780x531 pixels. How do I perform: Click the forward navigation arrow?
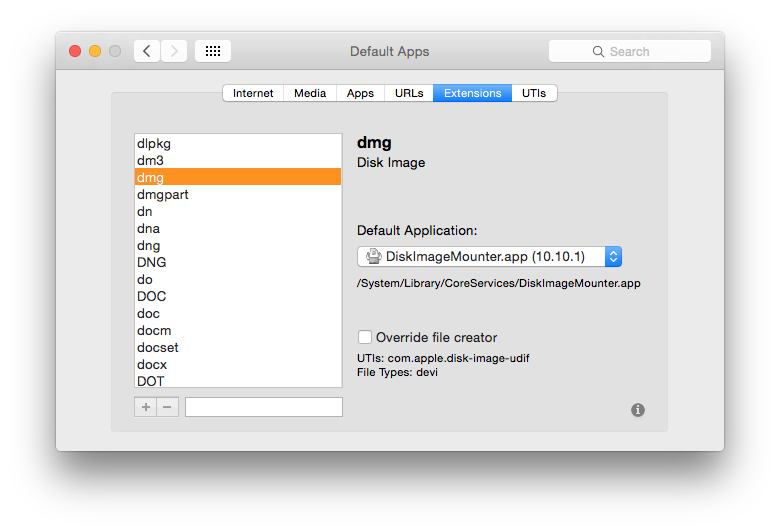click(174, 51)
